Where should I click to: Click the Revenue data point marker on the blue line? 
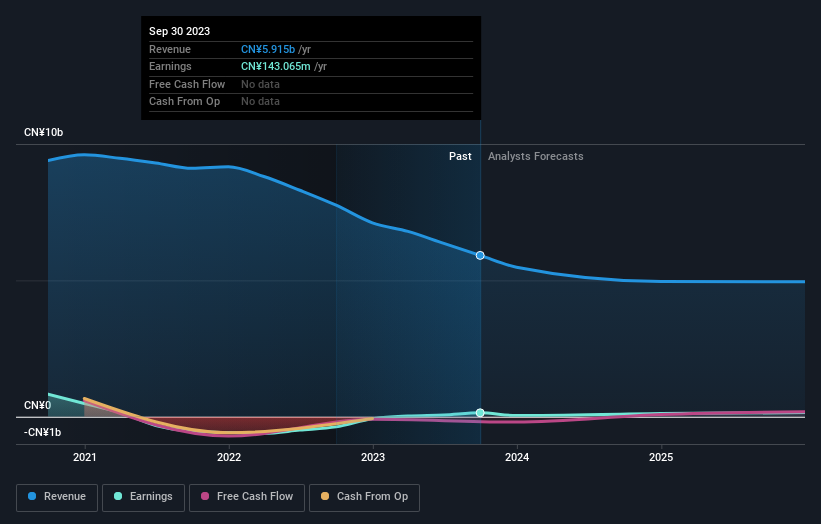click(x=480, y=255)
